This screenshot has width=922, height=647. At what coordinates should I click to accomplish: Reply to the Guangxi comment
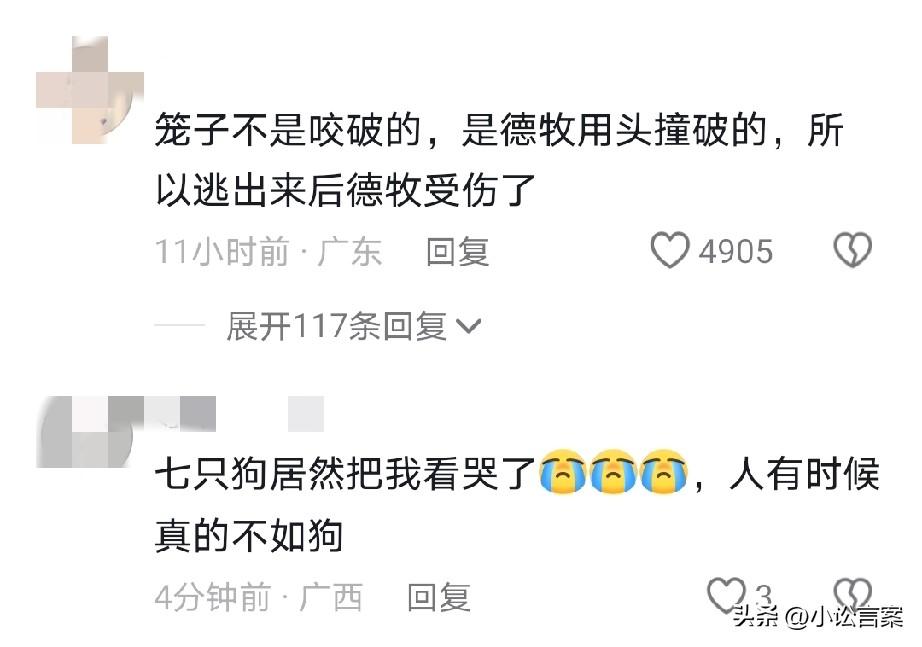(x=439, y=598)
